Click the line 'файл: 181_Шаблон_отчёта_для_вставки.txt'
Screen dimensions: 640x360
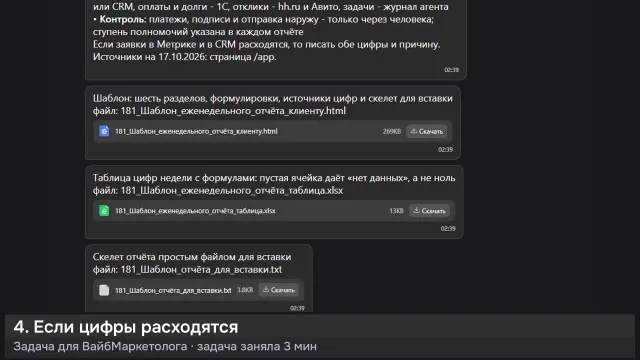tap(187, 270)
